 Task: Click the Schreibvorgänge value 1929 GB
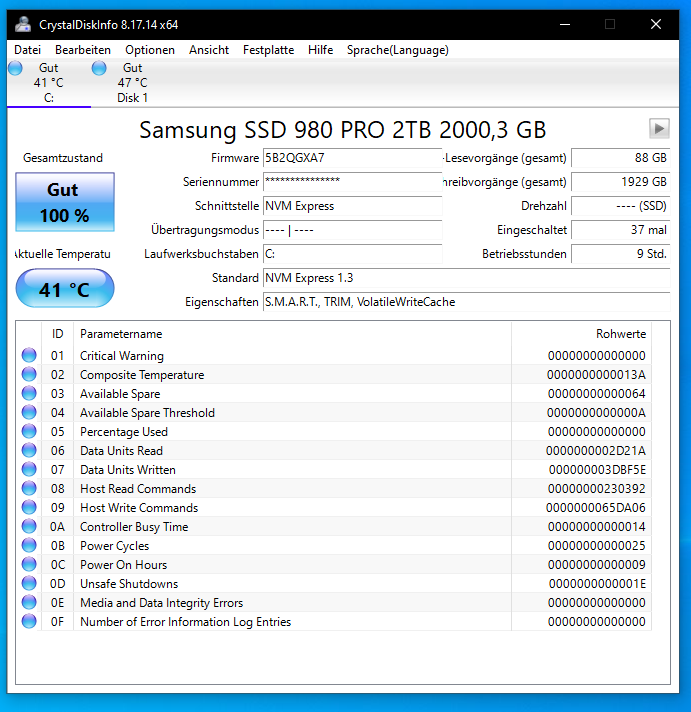621,182
